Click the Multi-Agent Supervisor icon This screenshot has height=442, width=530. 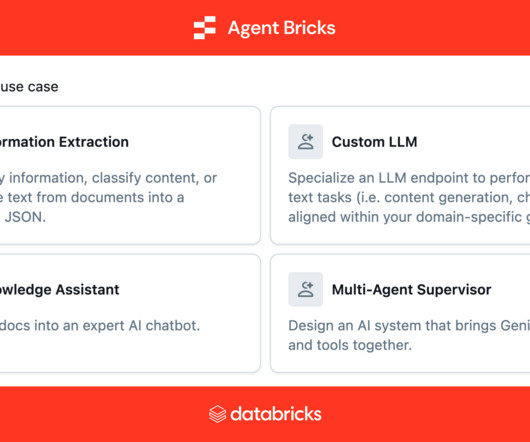(x=306, y=289)
